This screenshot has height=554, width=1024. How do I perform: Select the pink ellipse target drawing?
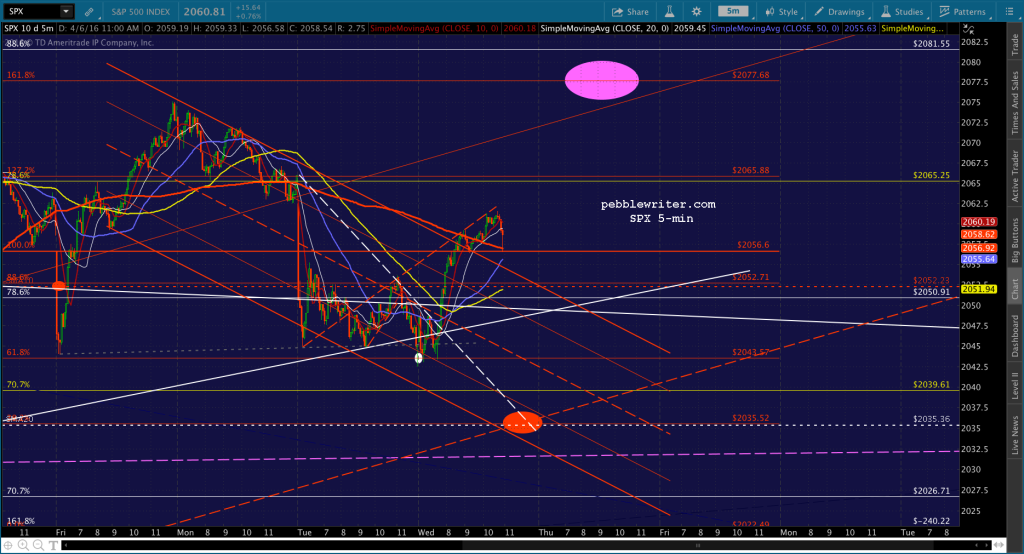601,80
